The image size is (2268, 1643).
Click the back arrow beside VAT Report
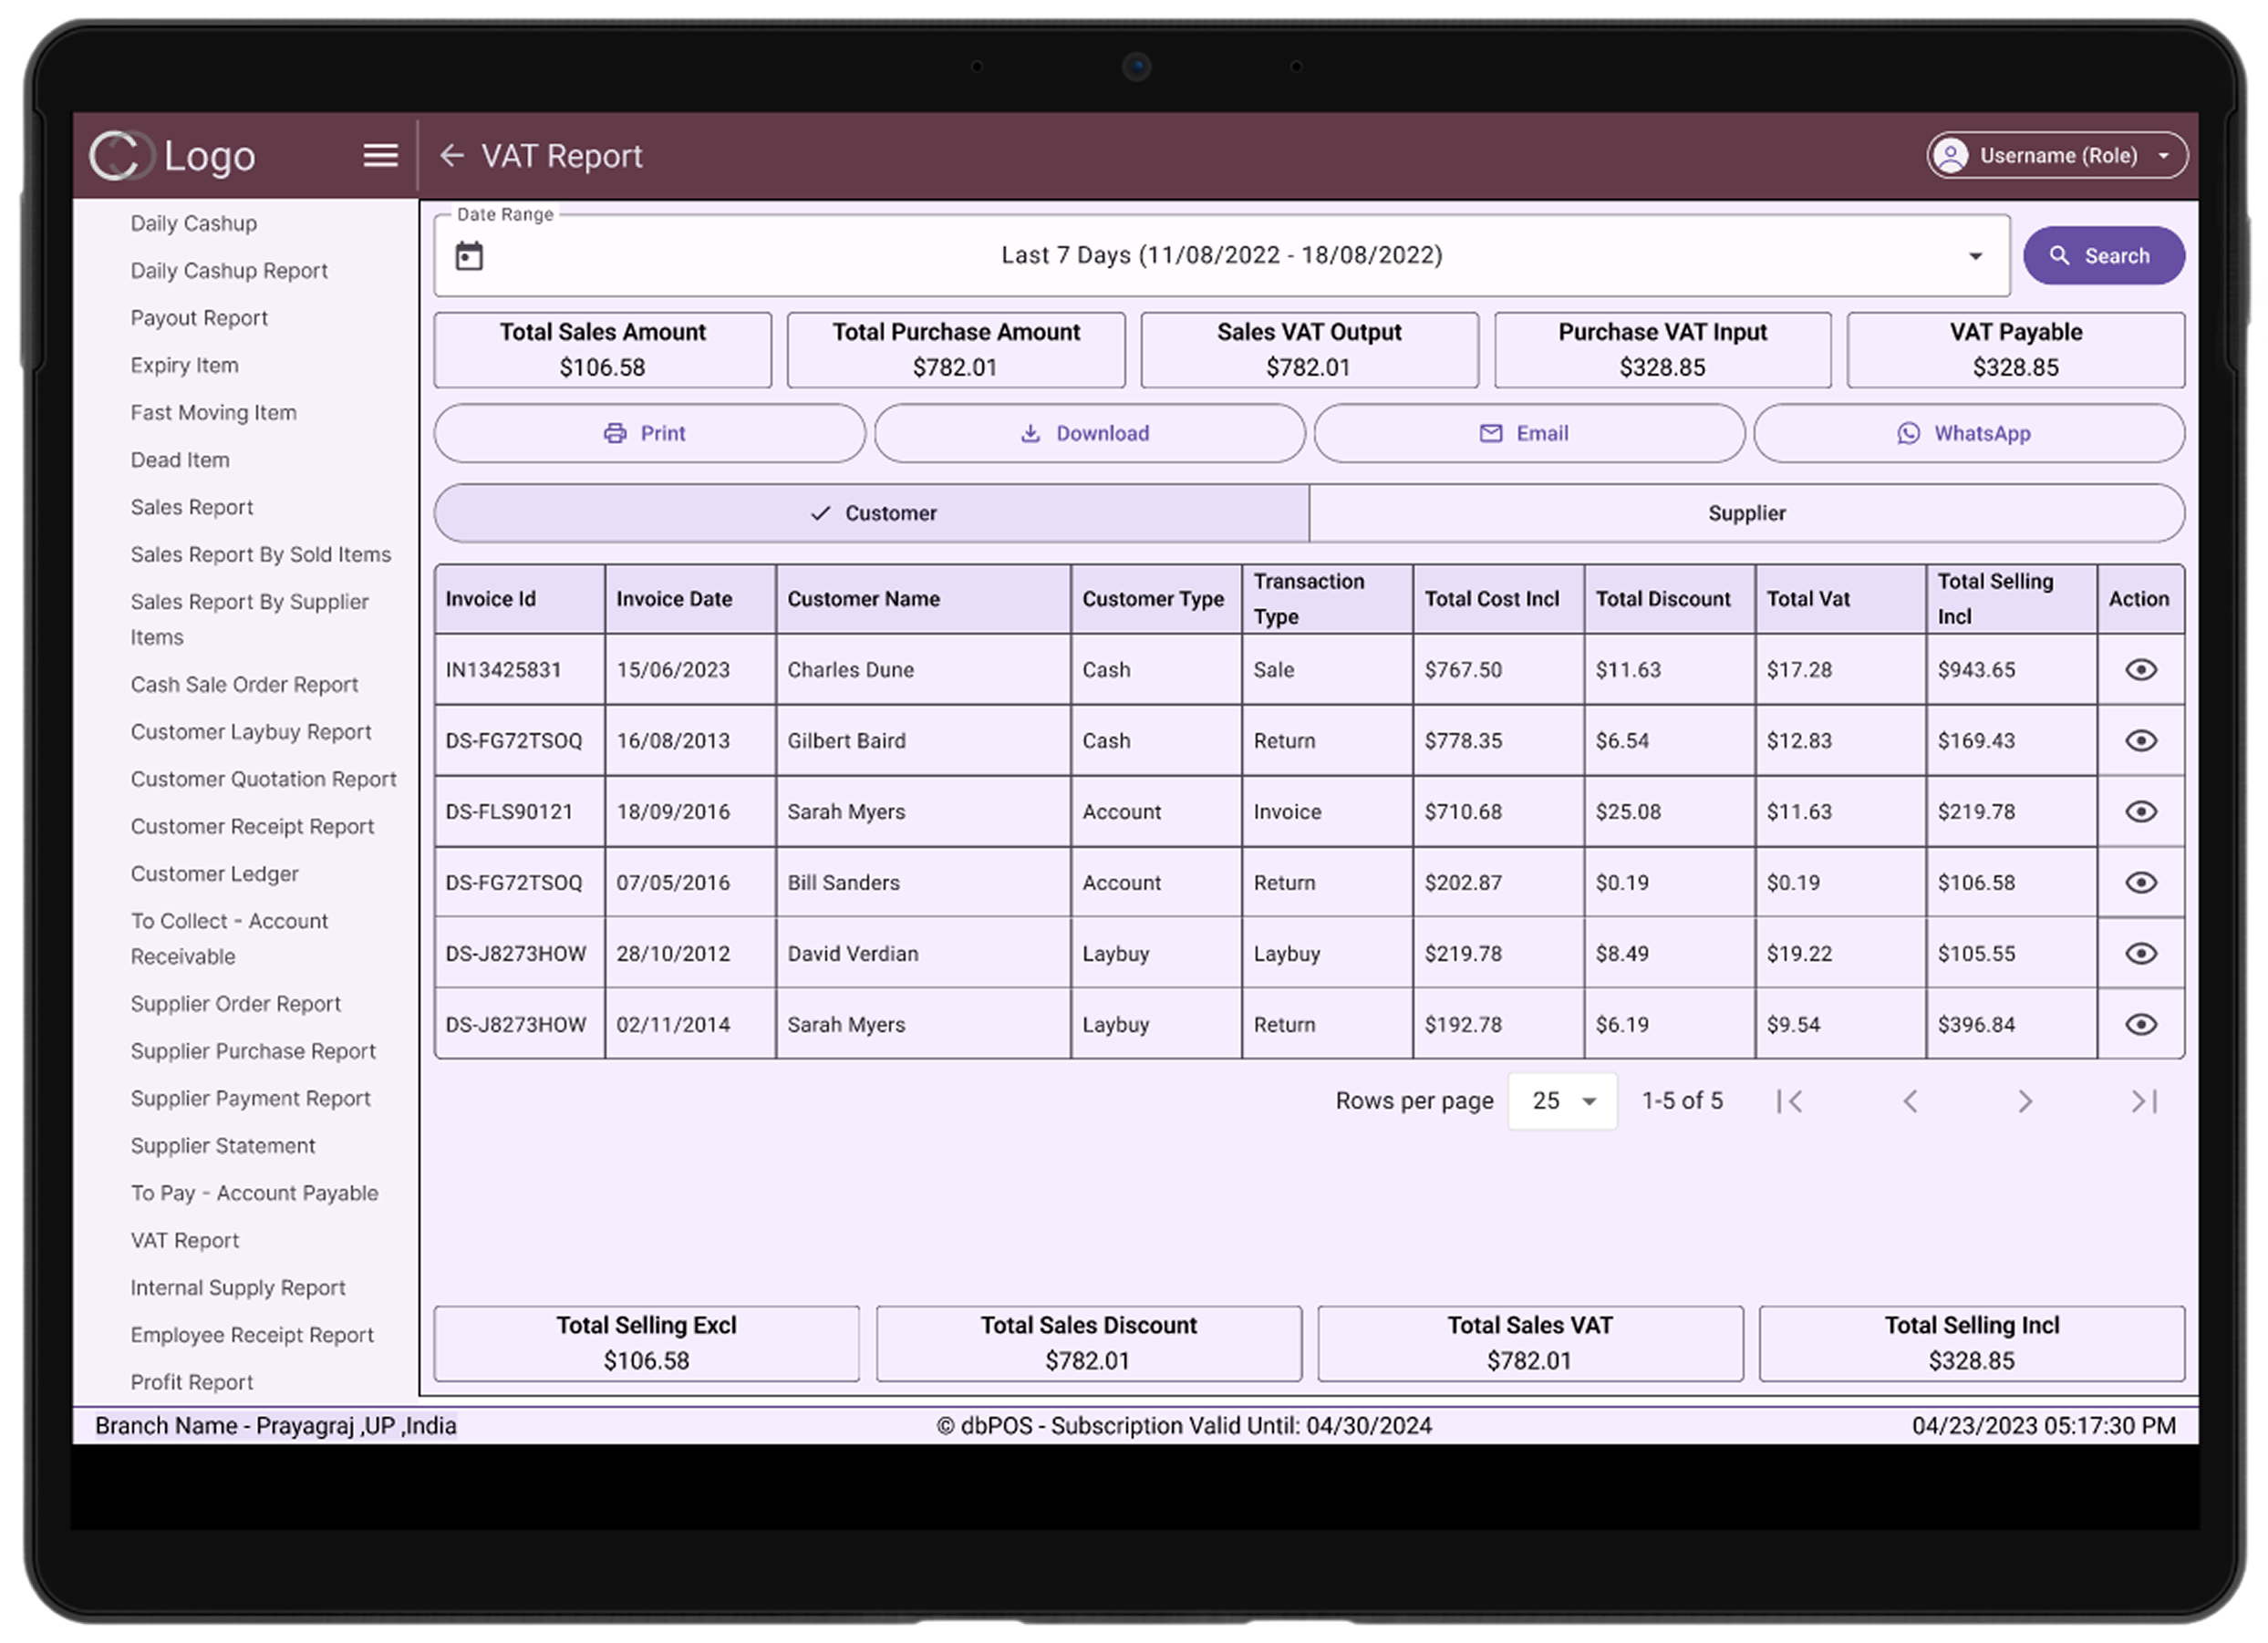452,155
